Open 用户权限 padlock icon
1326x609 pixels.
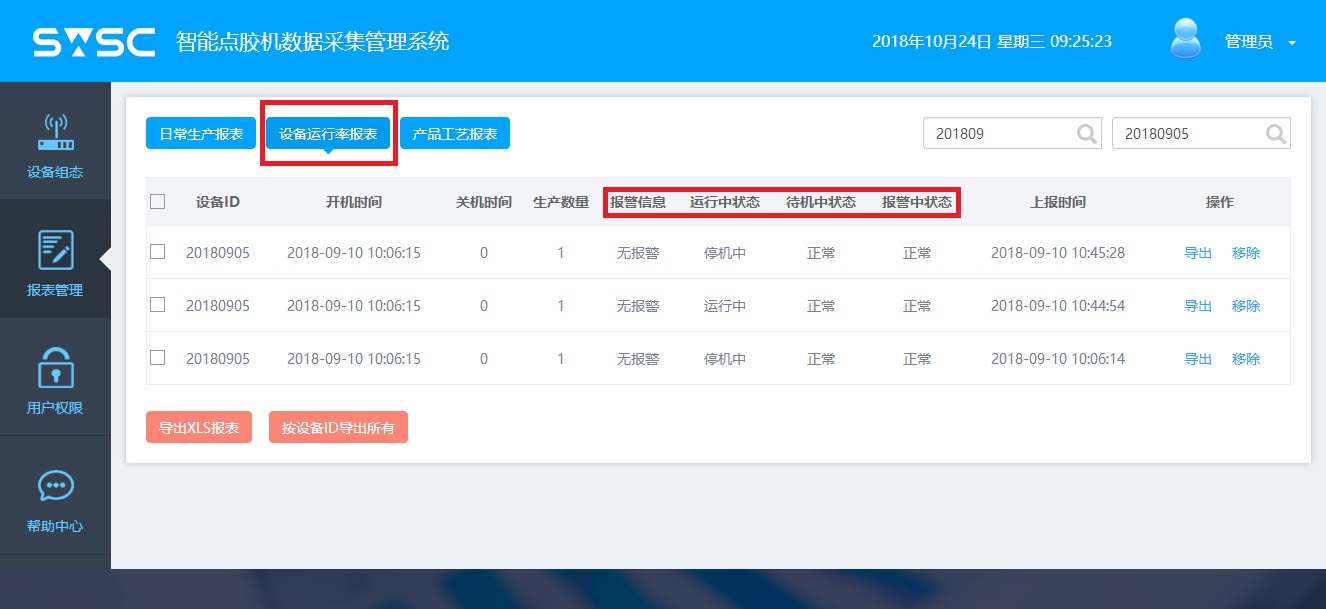(x=55, y=369)
